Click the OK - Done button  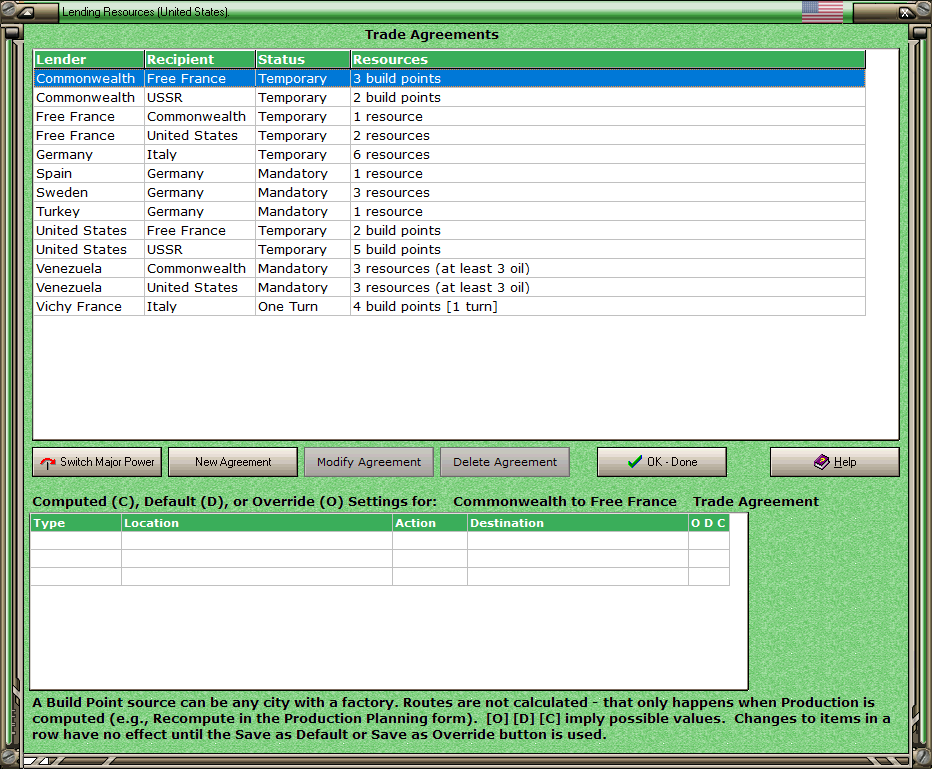(x=662, y=462)
